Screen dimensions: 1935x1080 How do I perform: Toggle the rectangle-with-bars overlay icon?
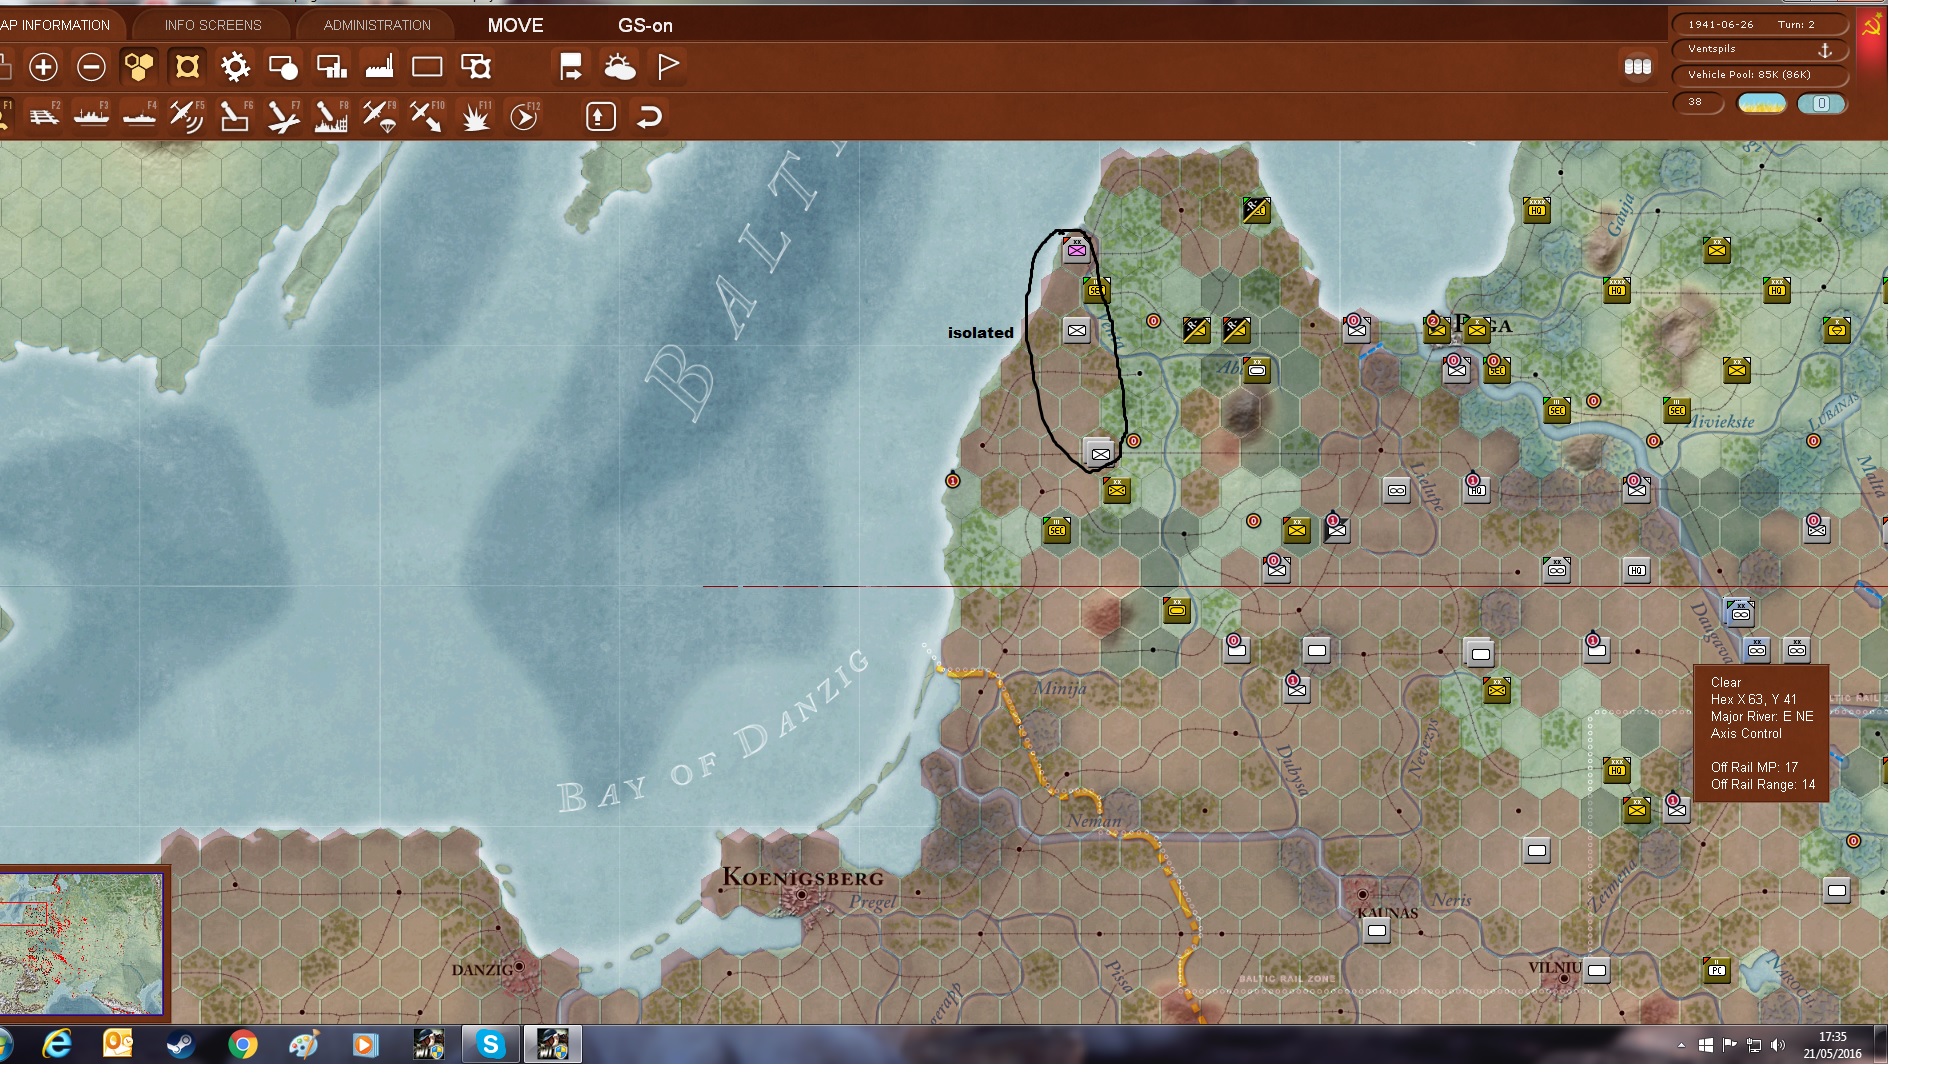[331, 67]
